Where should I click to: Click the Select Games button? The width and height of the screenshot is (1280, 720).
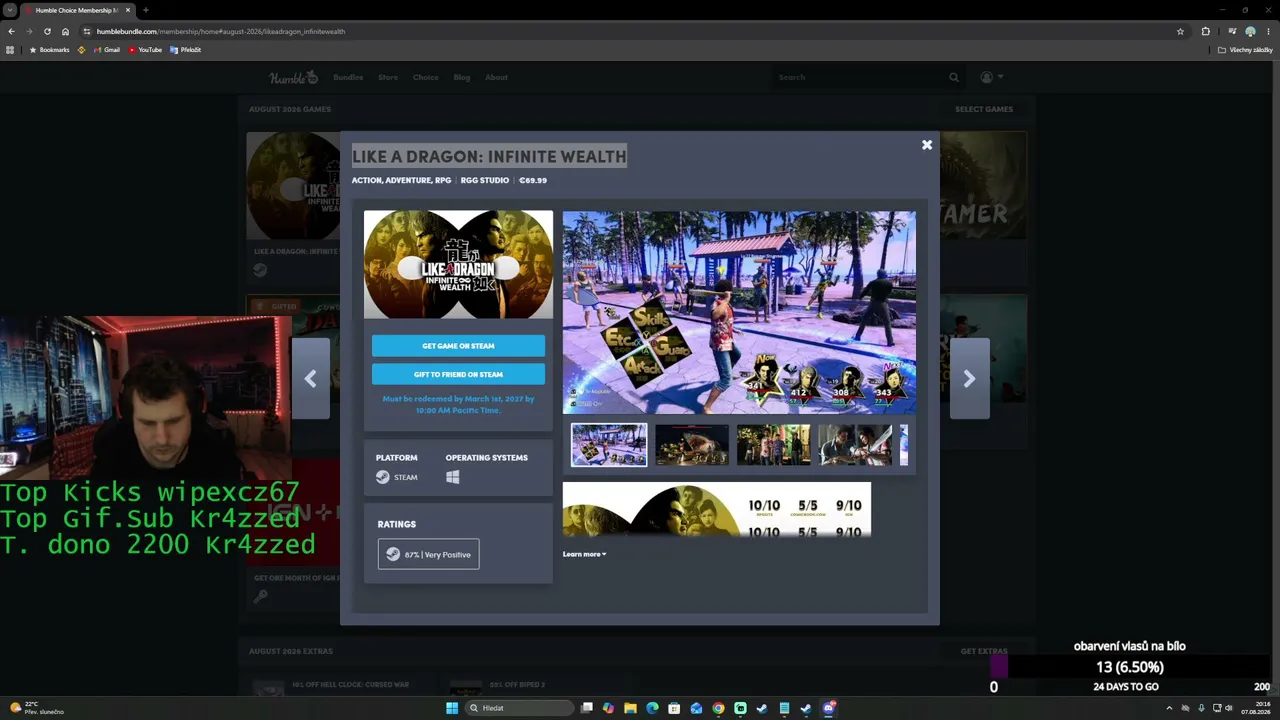tap(984, 109)
